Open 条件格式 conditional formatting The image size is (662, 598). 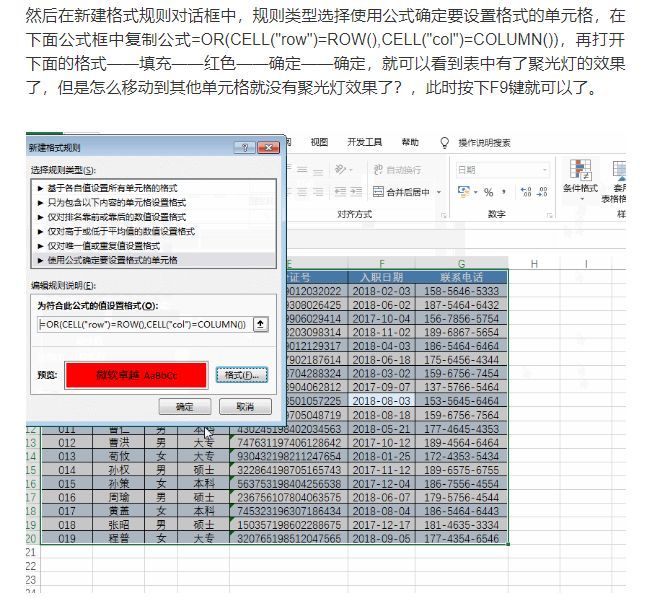pyautogui.click(x=581, y=178)
